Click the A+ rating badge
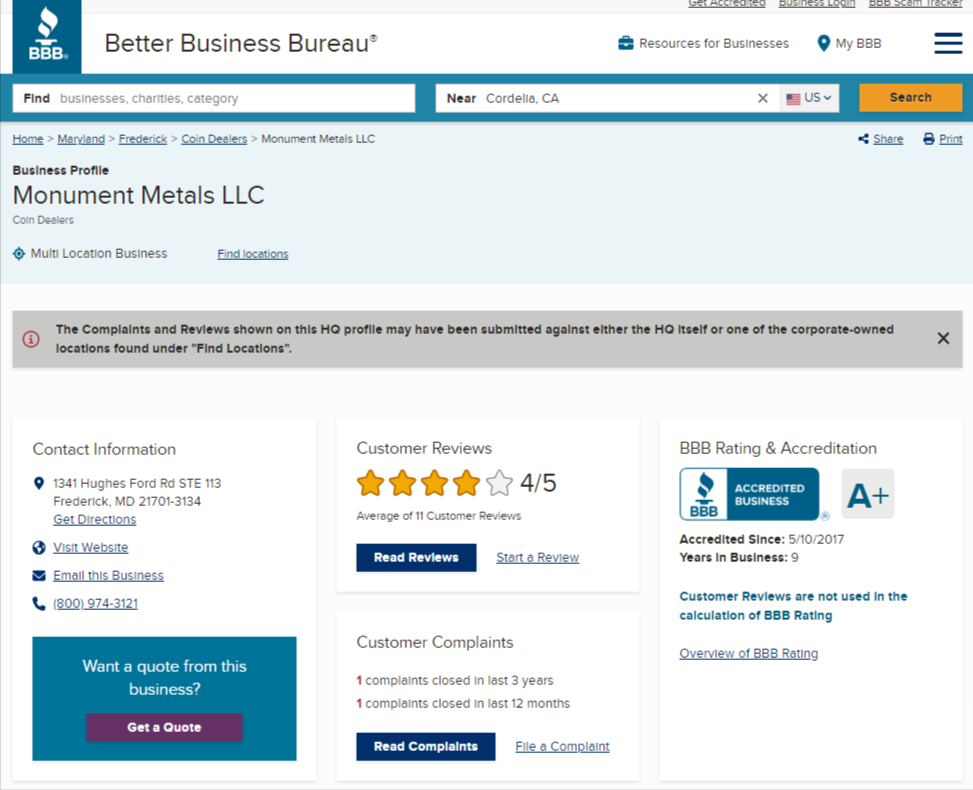Viewport: 973px width, 790px height. coord(868,494)
